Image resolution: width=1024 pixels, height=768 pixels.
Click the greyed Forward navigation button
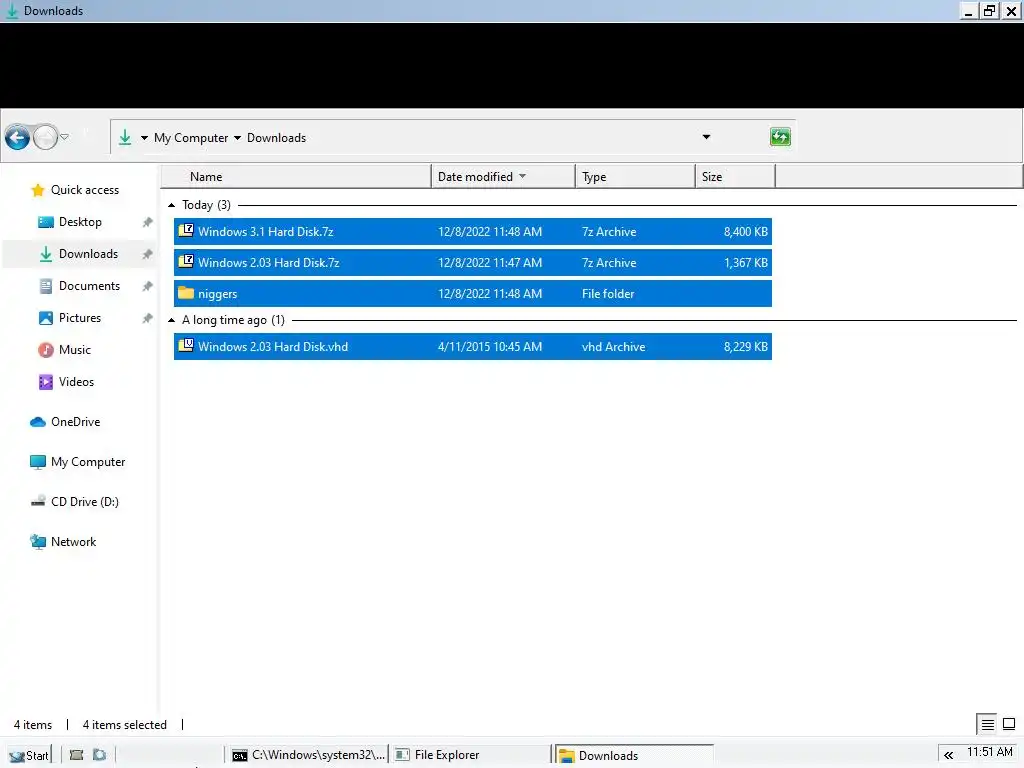[x=45, y=137]
